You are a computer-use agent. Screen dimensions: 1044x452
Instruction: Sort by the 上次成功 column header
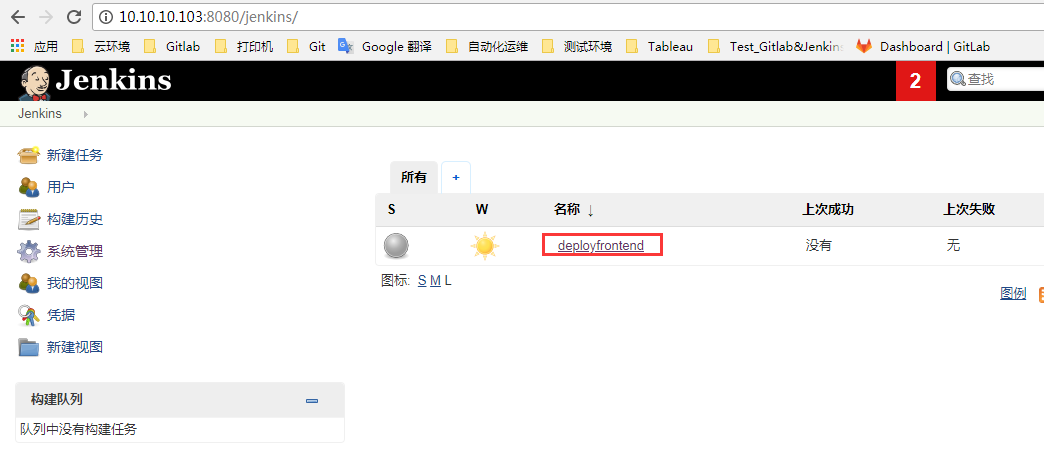(828, 210)
